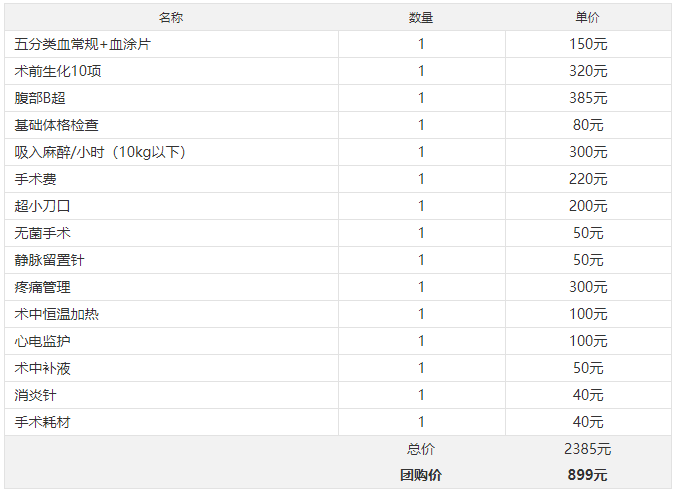Click the 总价 value 2385元
Viewport: 676px width, 494px height.
(x=588, y=449)
